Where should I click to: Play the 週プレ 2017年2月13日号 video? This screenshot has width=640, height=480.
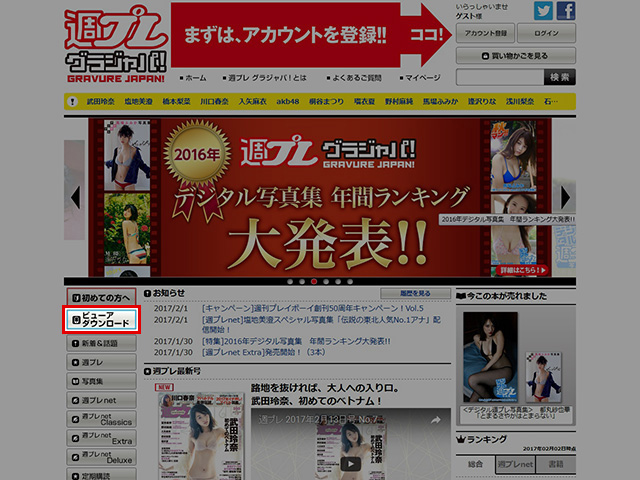pos(351,464)
